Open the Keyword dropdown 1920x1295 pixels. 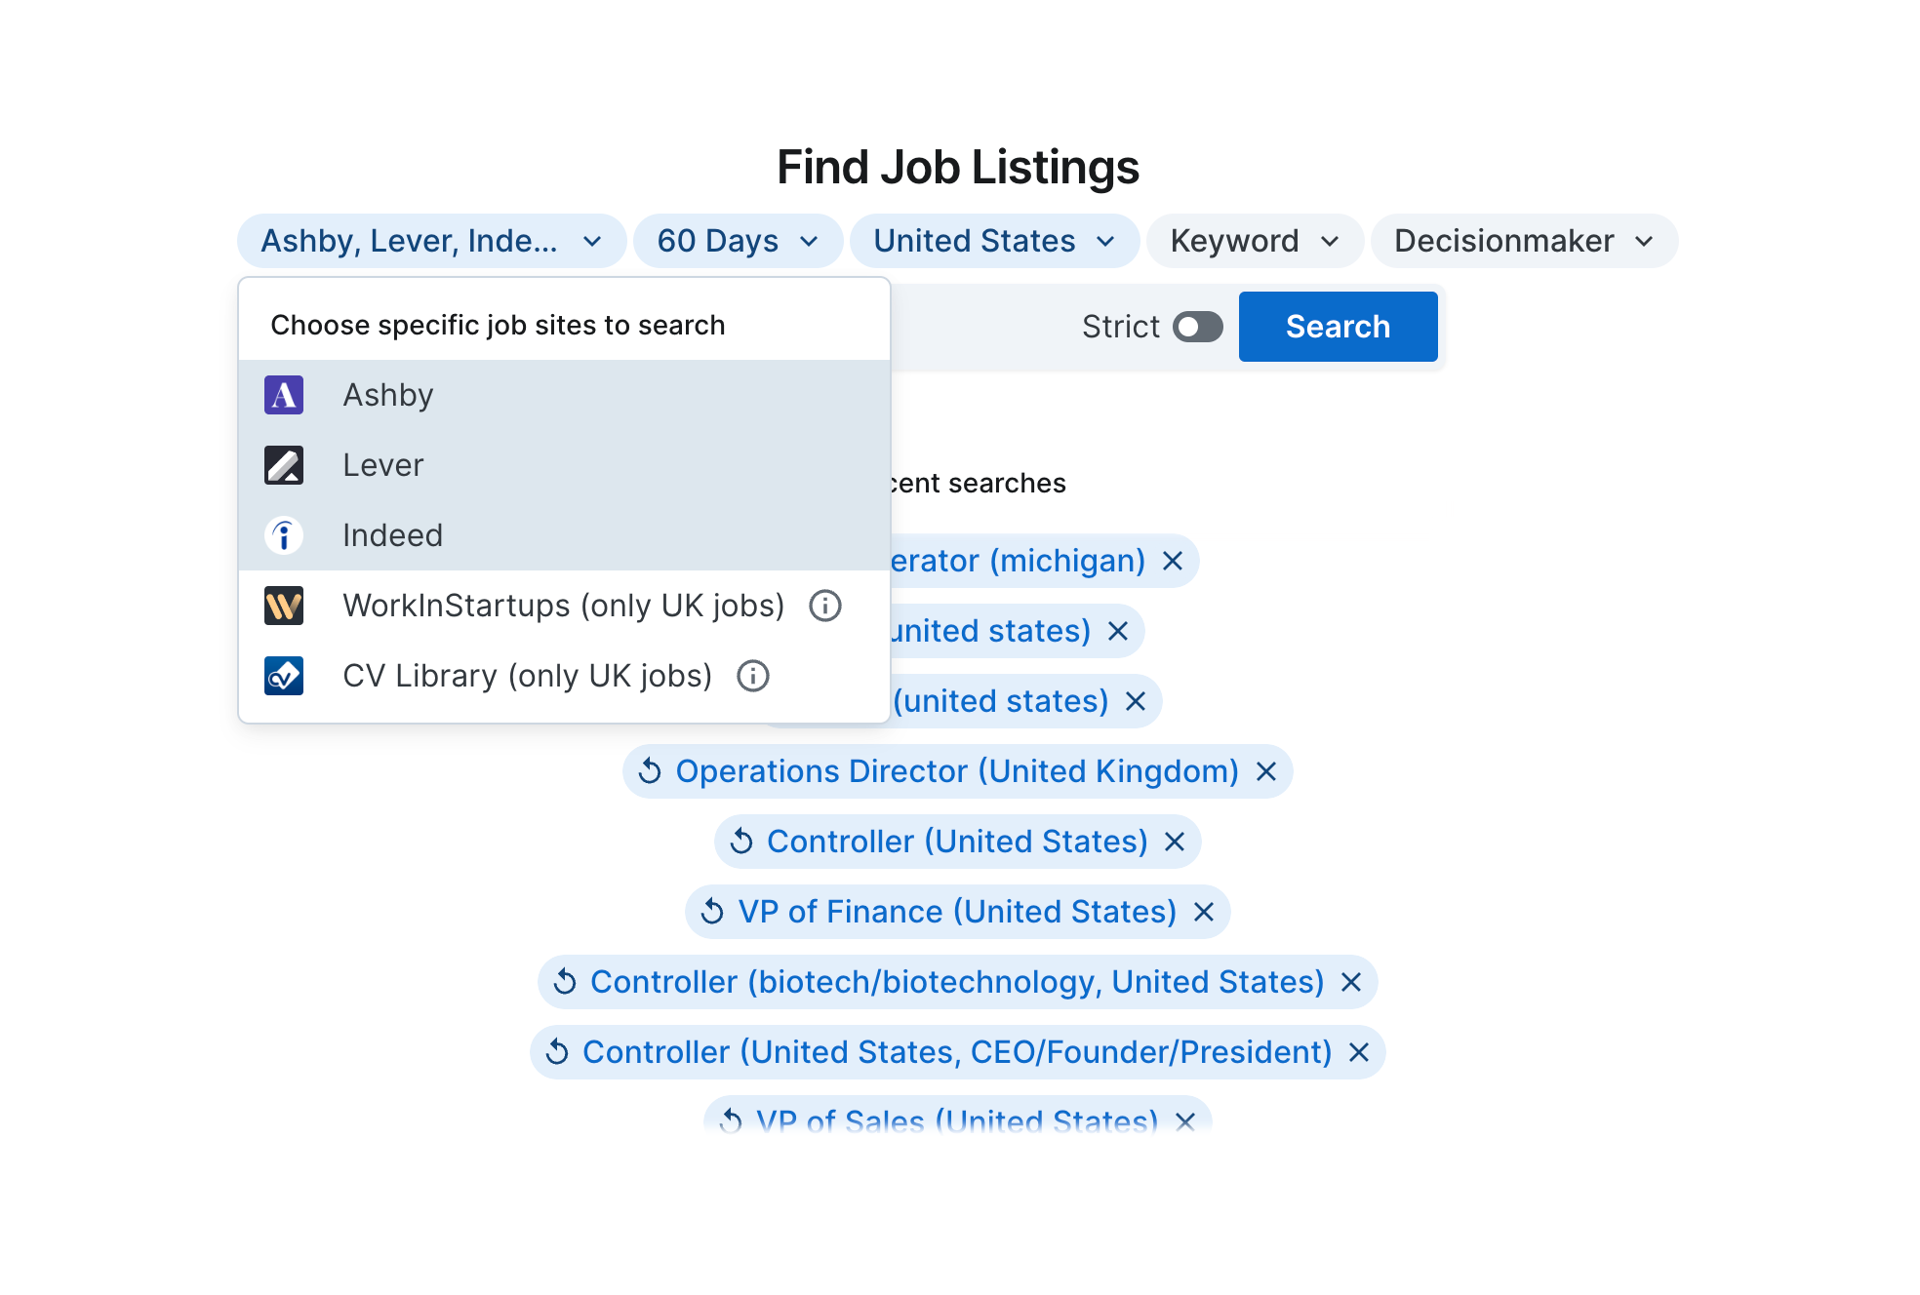click(1255, 241)
